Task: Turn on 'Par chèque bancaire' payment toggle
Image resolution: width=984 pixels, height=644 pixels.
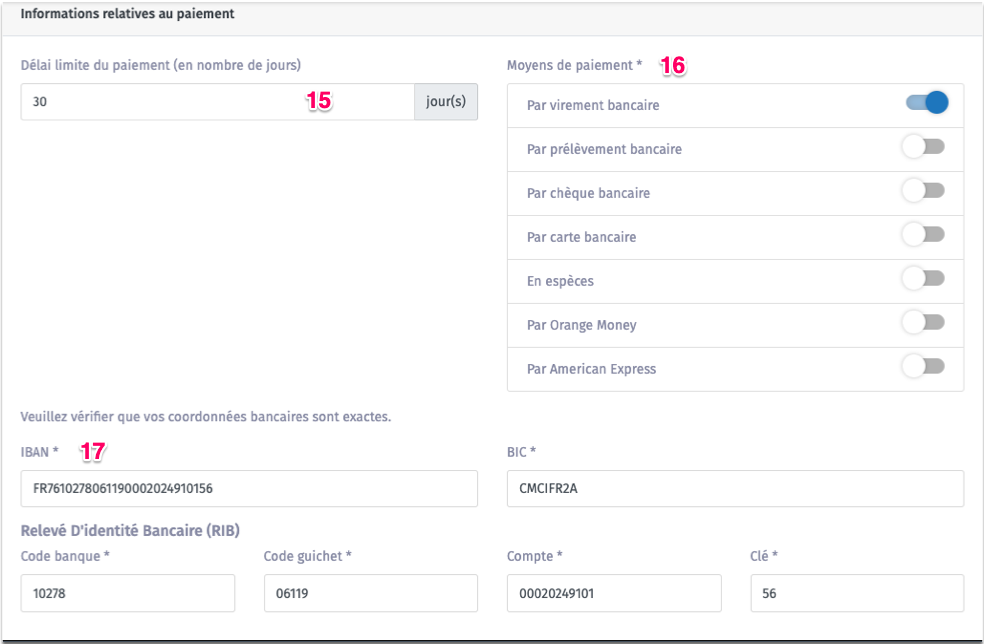Action: coord(923,192)
